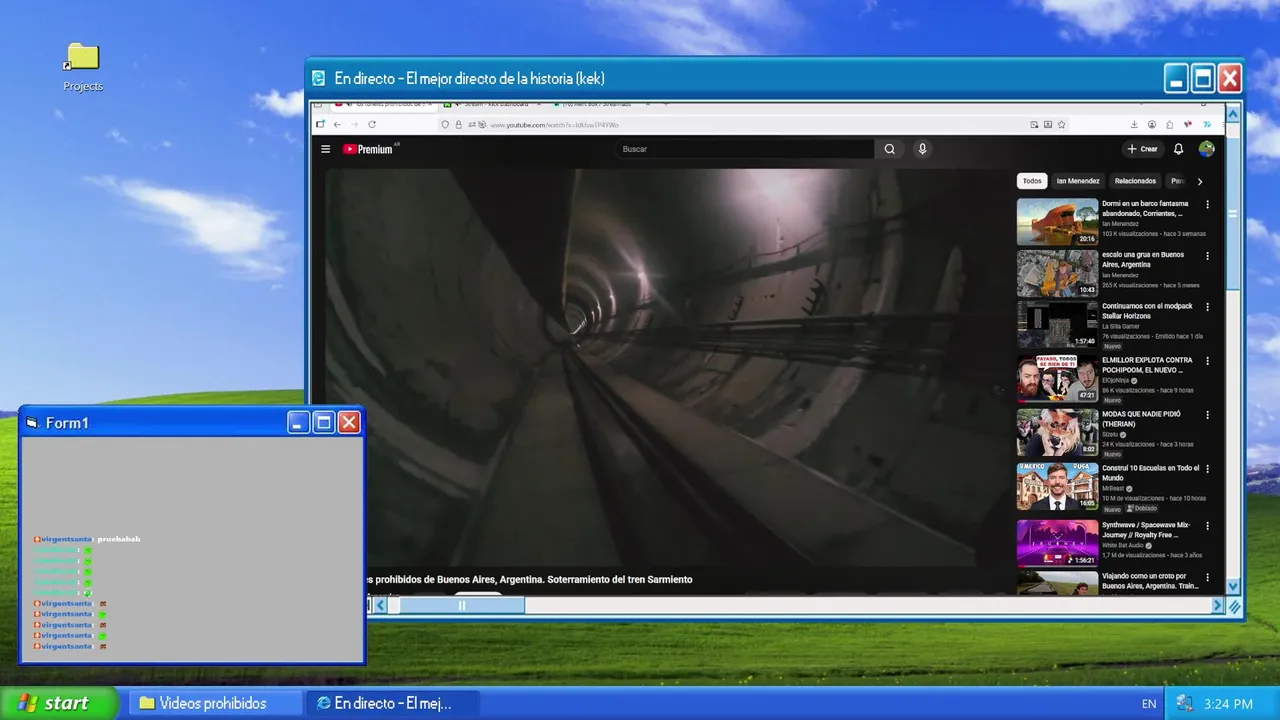Click the Internet Explorer icon in the window title
The width and height of the screenshot is (1280, 720).
[x=319, y=78]
